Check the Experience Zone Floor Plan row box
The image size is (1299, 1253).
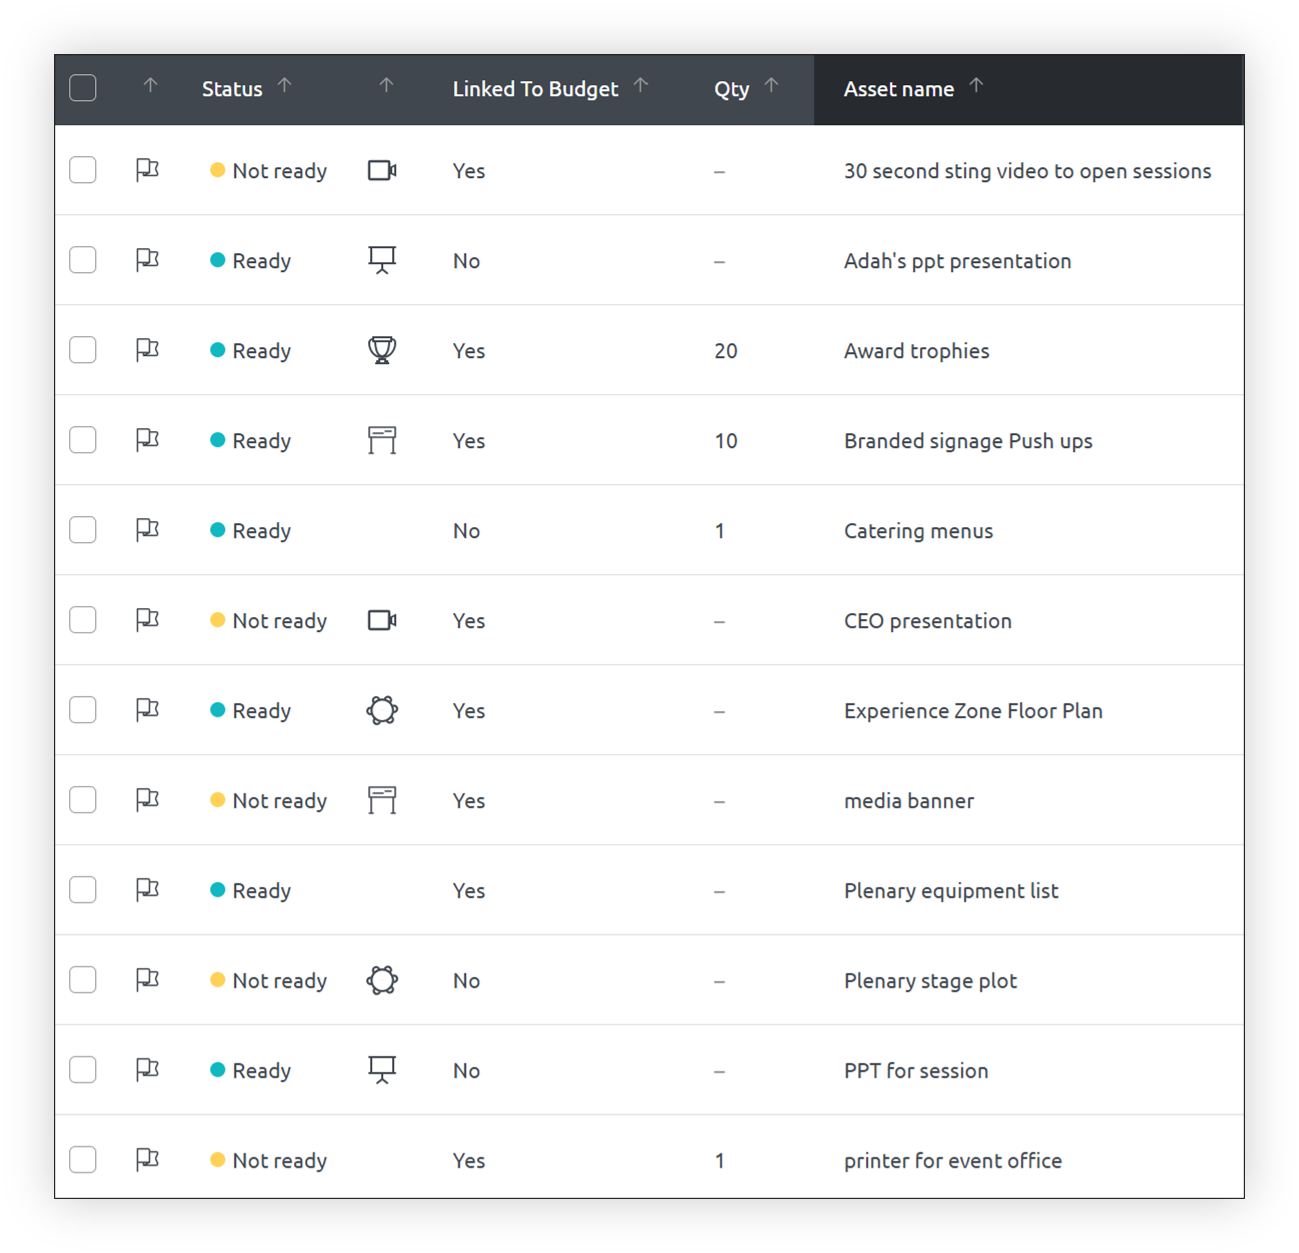click(x=83, y=710)
